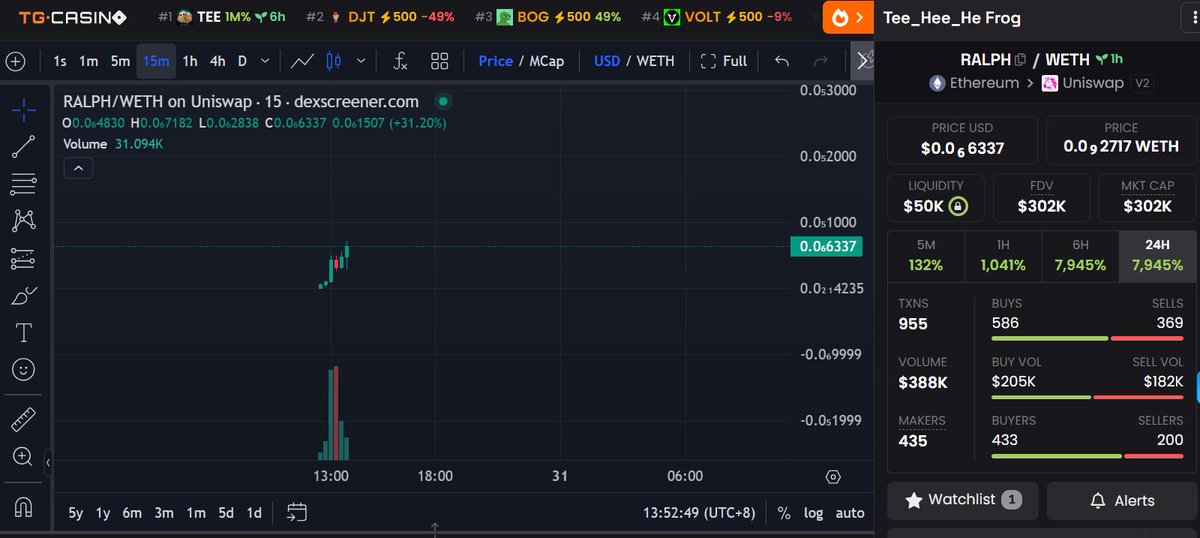Click the undo arrow icon
Screen dimensions: 1200x538
tap(782, 61)
